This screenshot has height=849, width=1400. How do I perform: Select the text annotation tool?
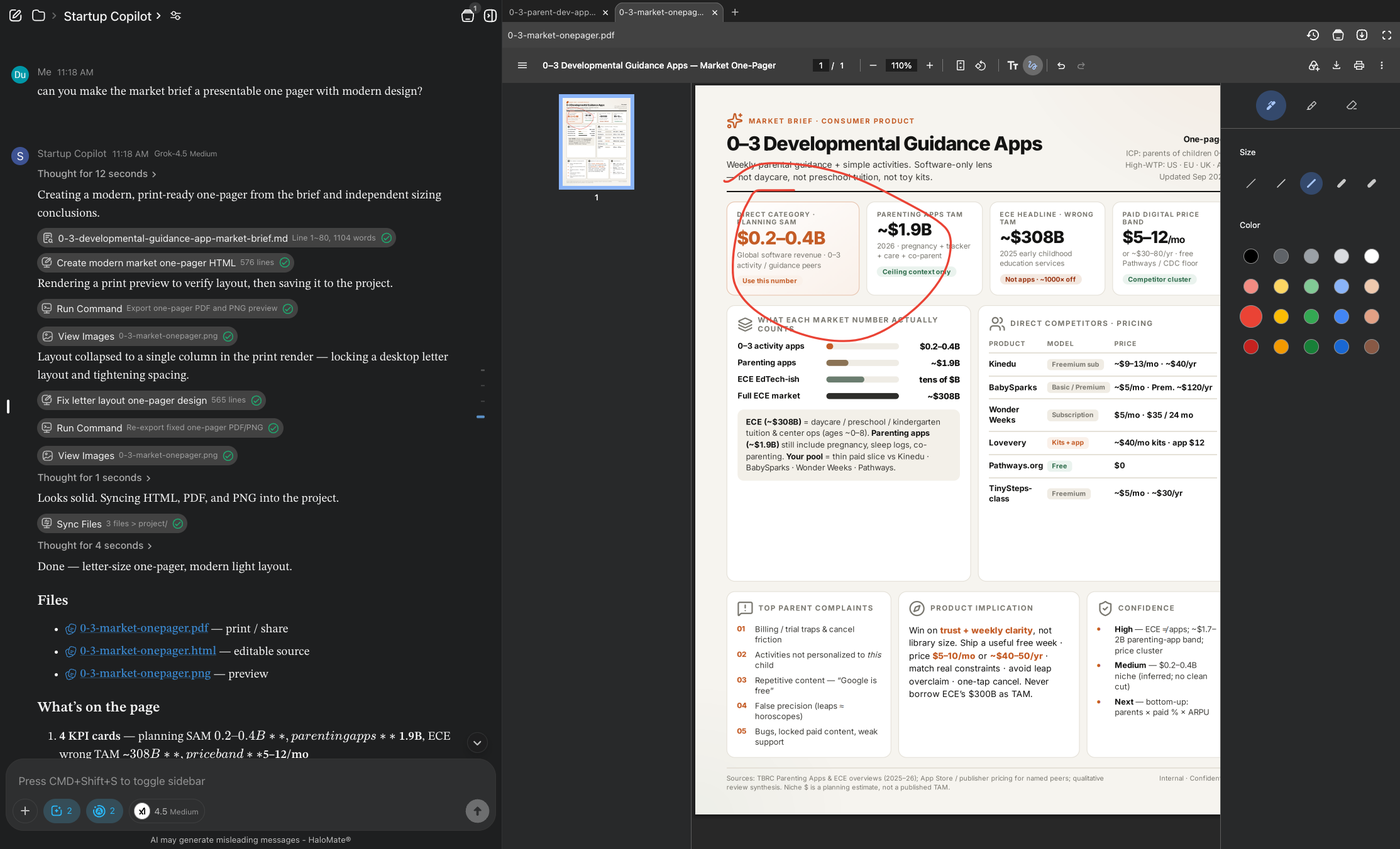pos(1012,65)
